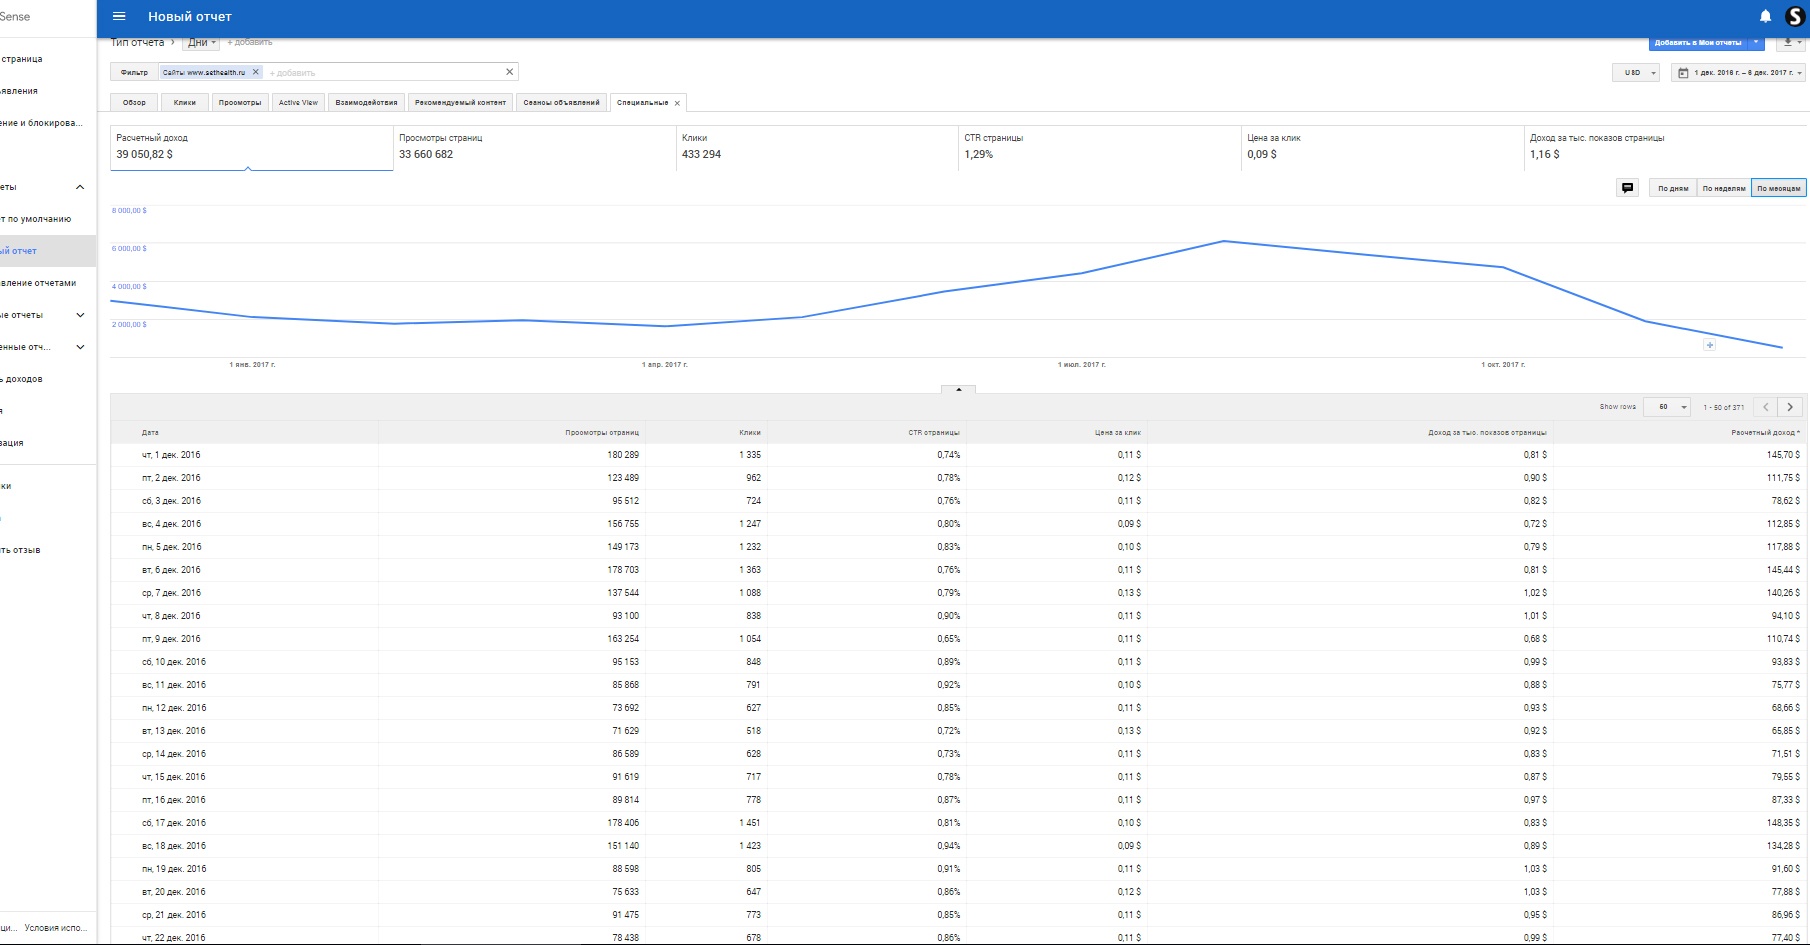Open notifications bell
Screen dimensions: 1810x945
pyautogui.click(x=1765, y=17)
